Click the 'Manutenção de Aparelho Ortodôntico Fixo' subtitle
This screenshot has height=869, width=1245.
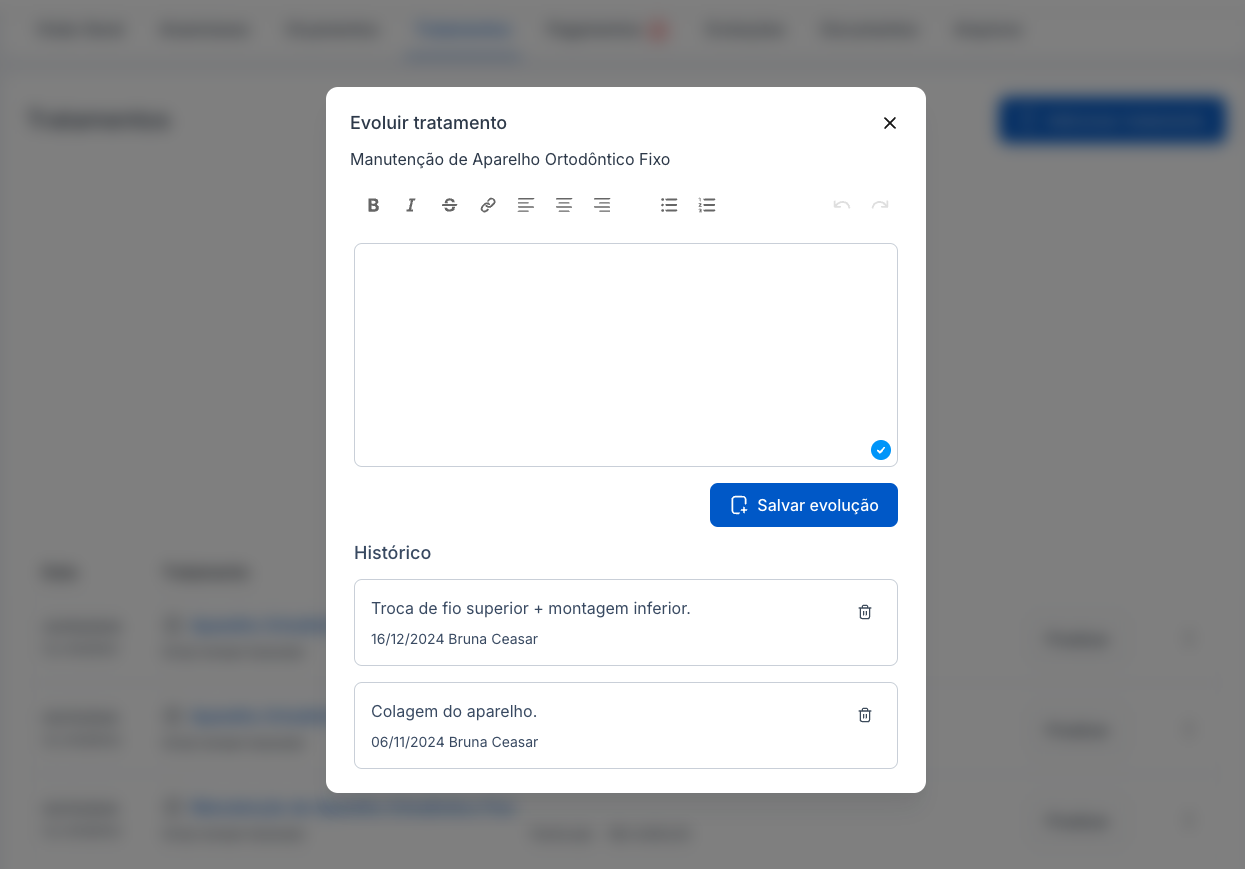point(510,159)
